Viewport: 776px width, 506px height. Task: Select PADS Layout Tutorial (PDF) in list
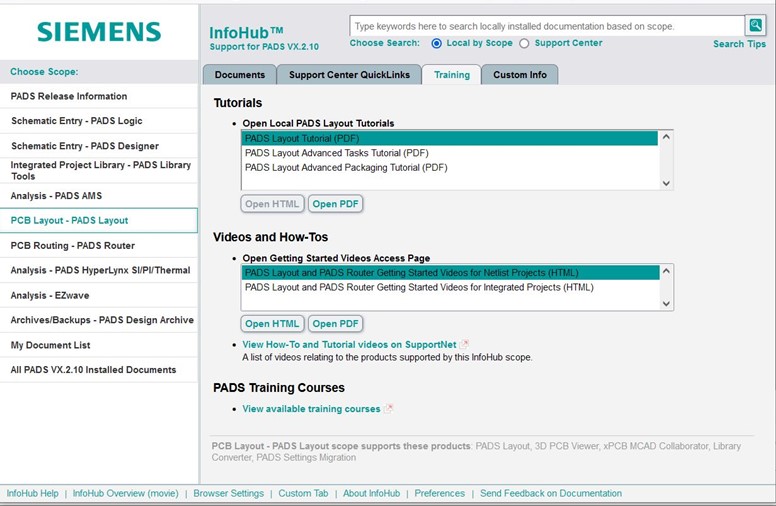(450, 138)
